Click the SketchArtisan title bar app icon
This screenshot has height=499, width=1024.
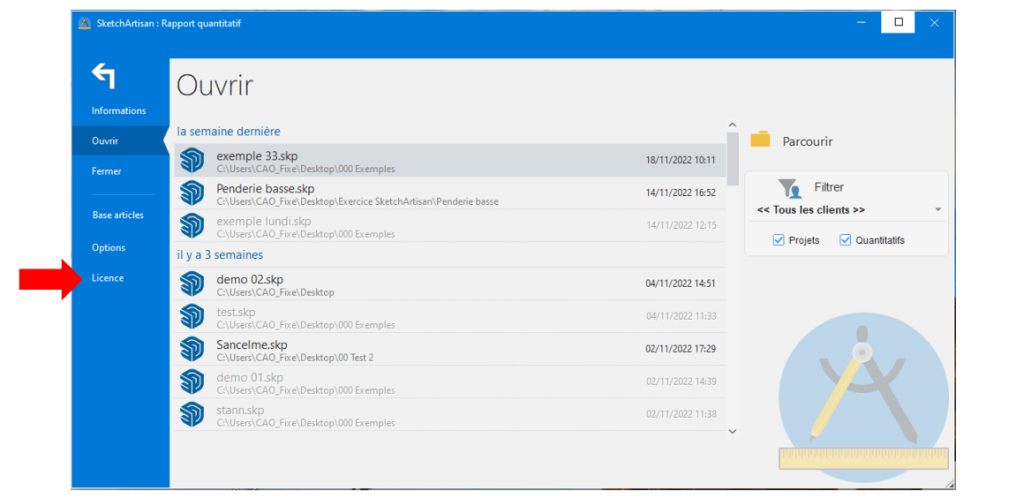[x=84, y=23]
